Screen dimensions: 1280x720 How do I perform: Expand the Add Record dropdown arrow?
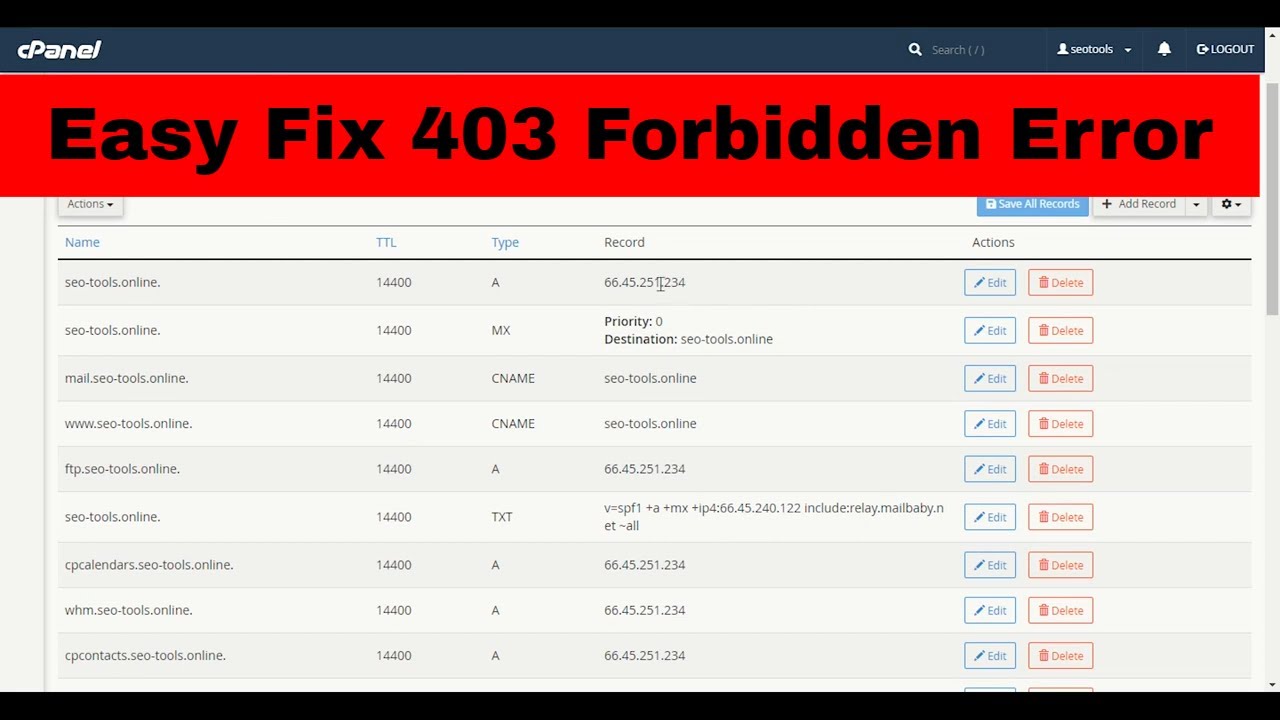1196,204
